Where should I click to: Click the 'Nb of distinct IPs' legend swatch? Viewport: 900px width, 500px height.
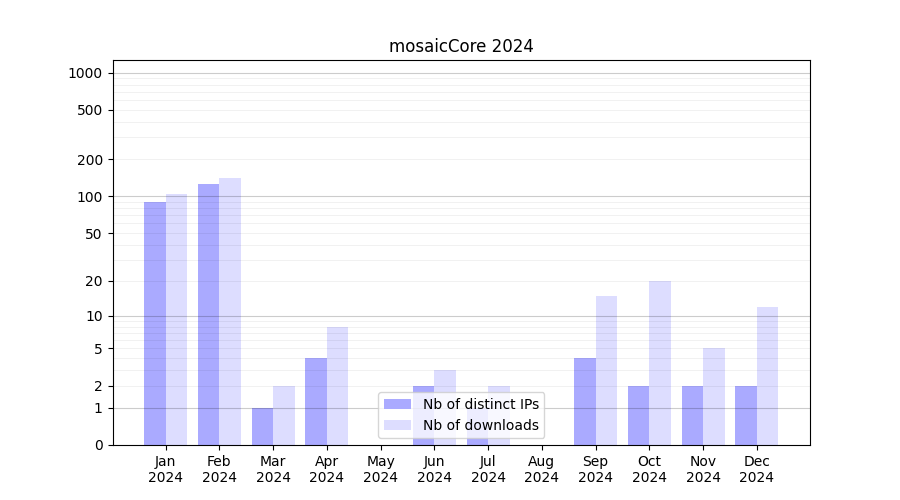[397, 404]
